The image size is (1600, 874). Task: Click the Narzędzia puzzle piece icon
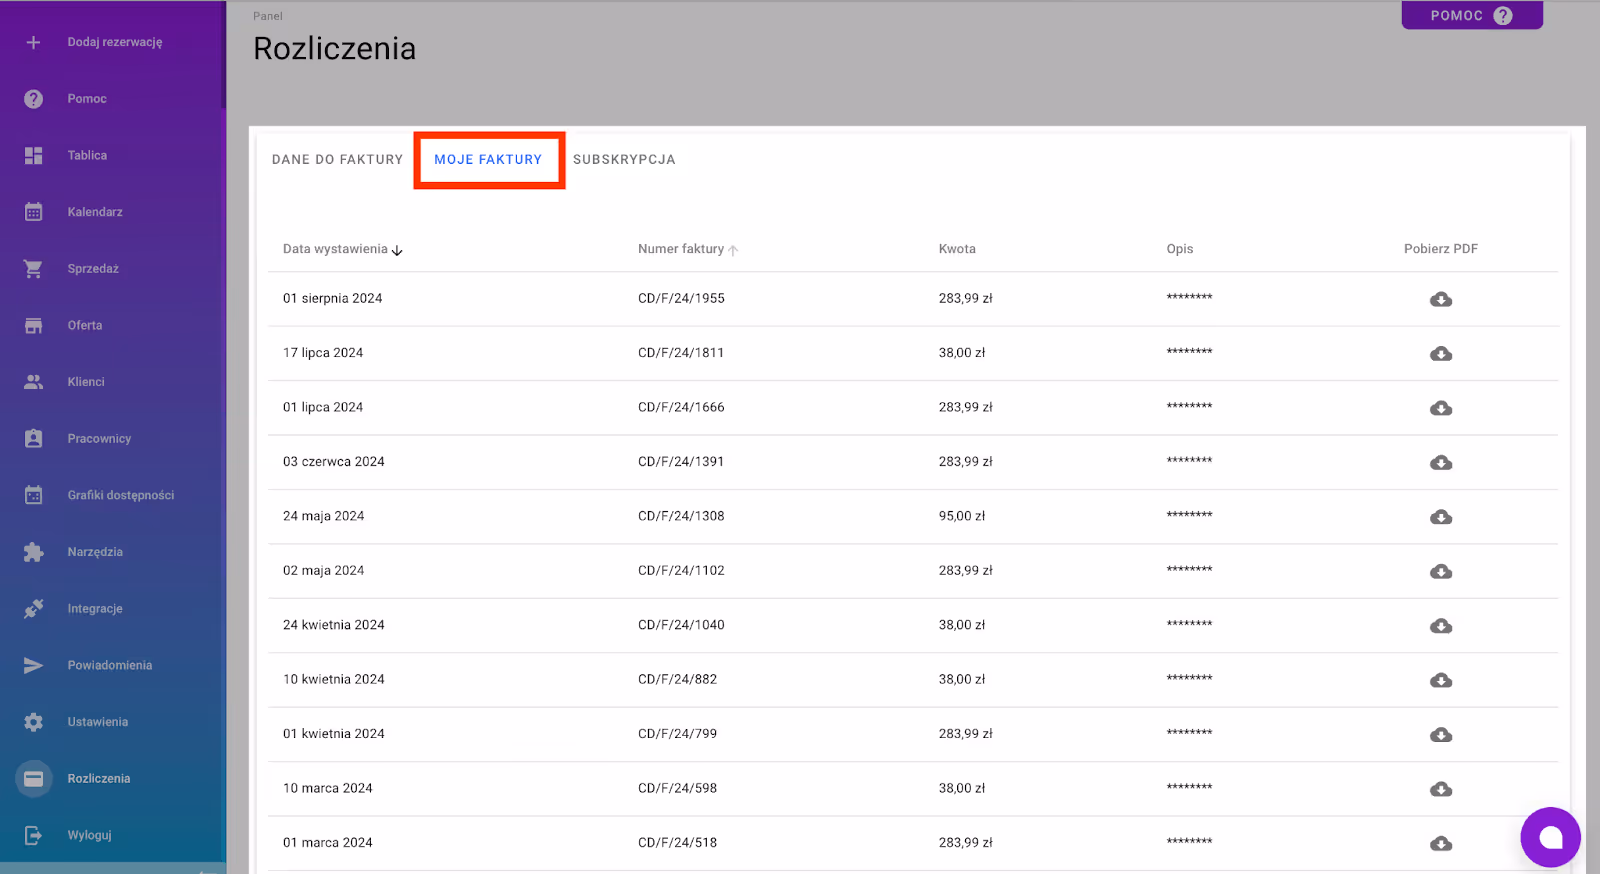pyautogui.click(x=34, y=552)
